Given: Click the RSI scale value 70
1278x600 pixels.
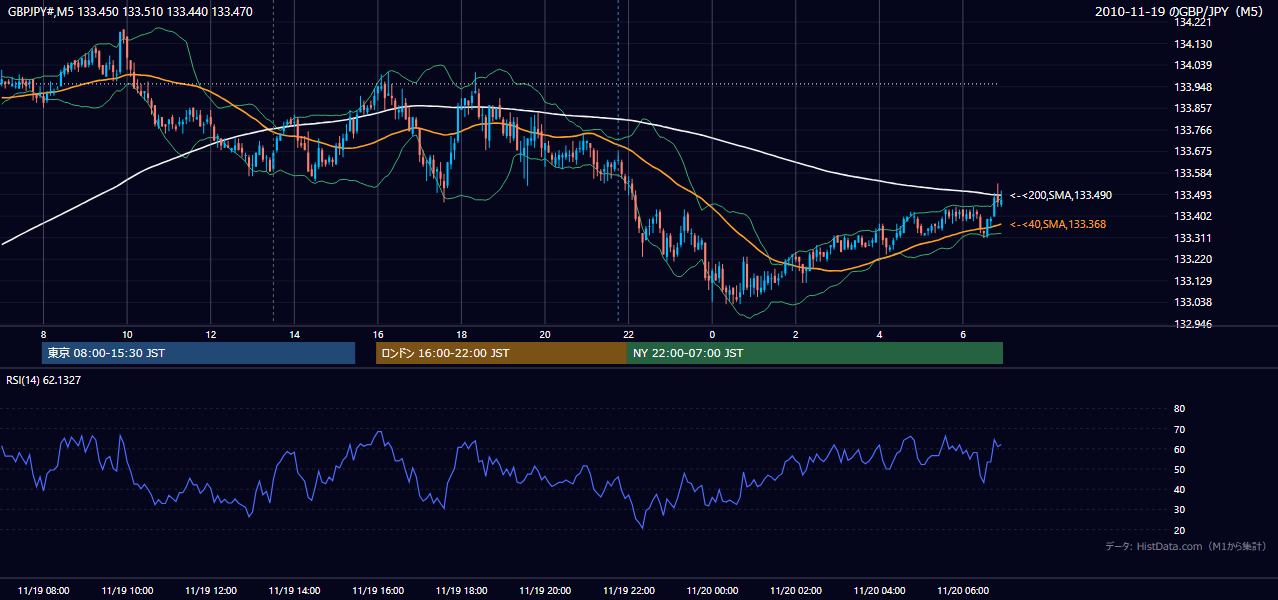Looking at the screenshot, I should (1179, 429).
